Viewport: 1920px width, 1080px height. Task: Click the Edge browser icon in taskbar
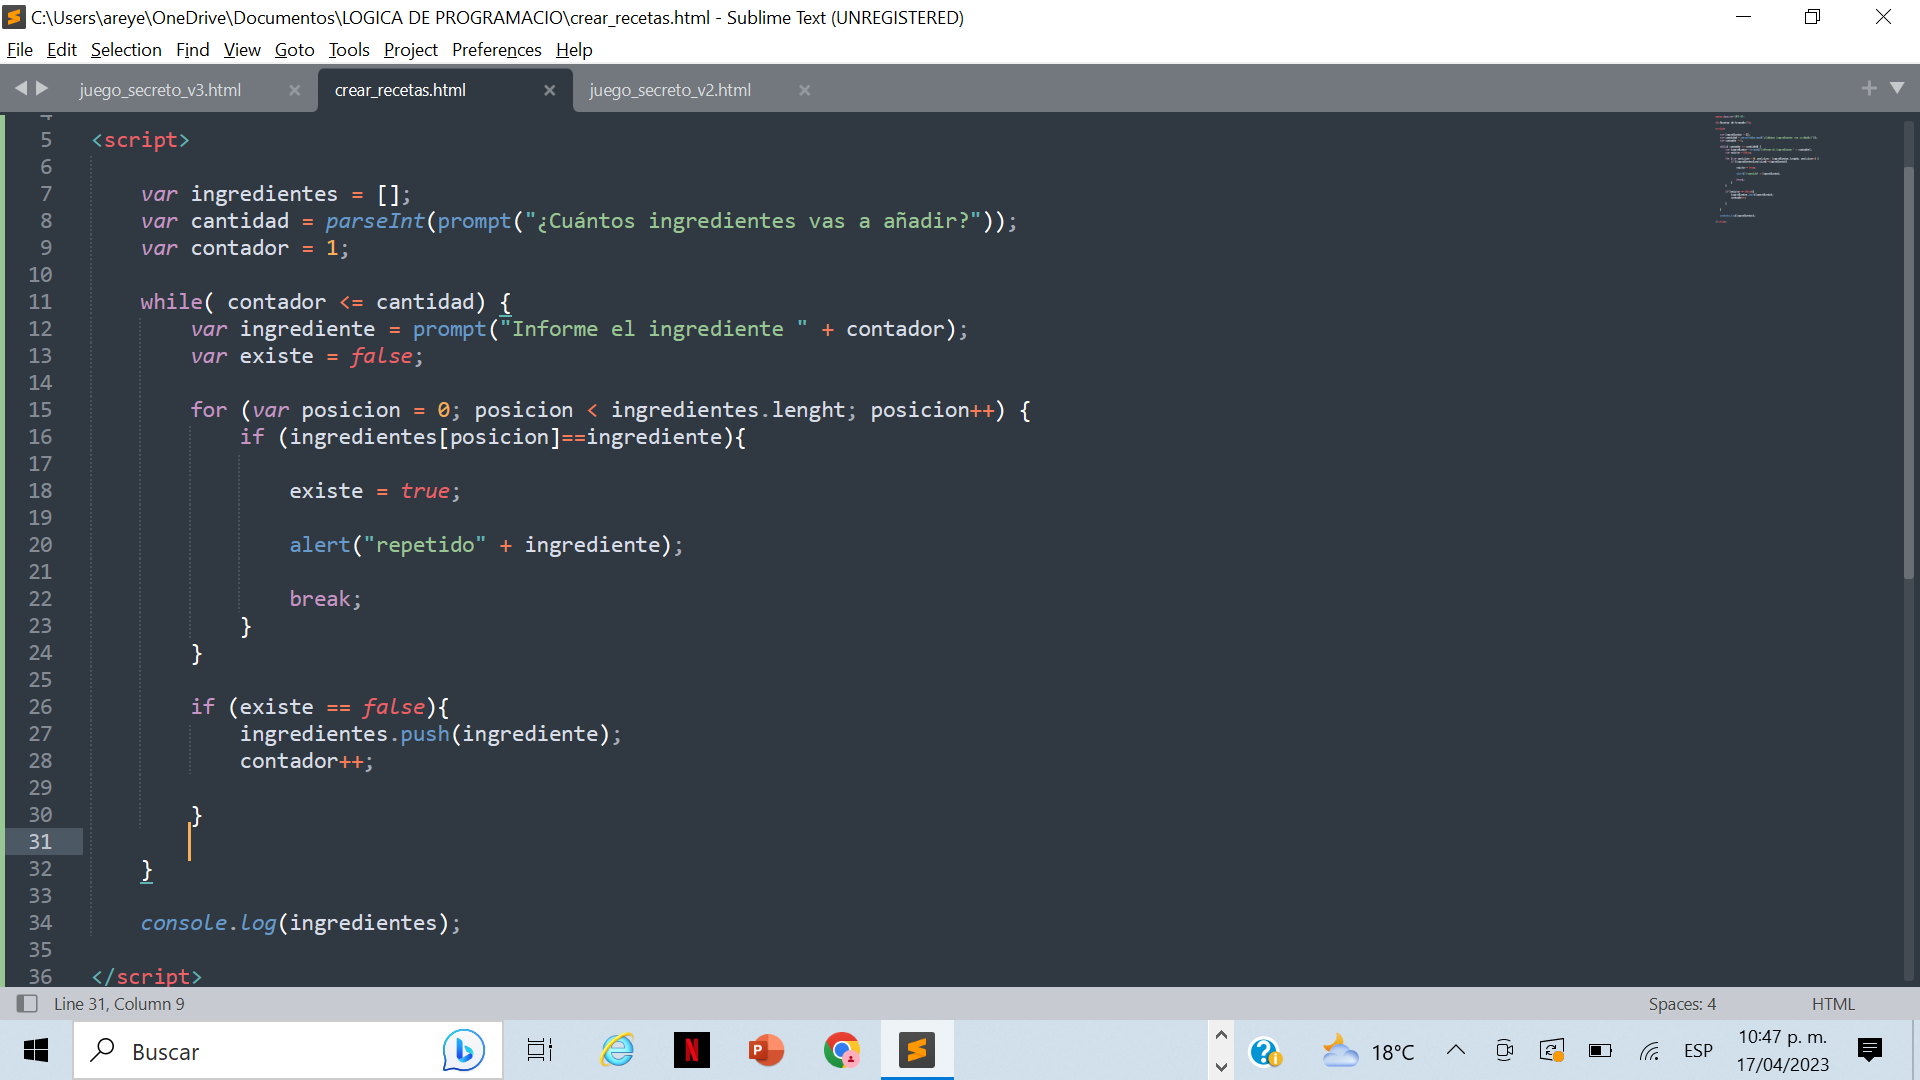click(616, 1051)
